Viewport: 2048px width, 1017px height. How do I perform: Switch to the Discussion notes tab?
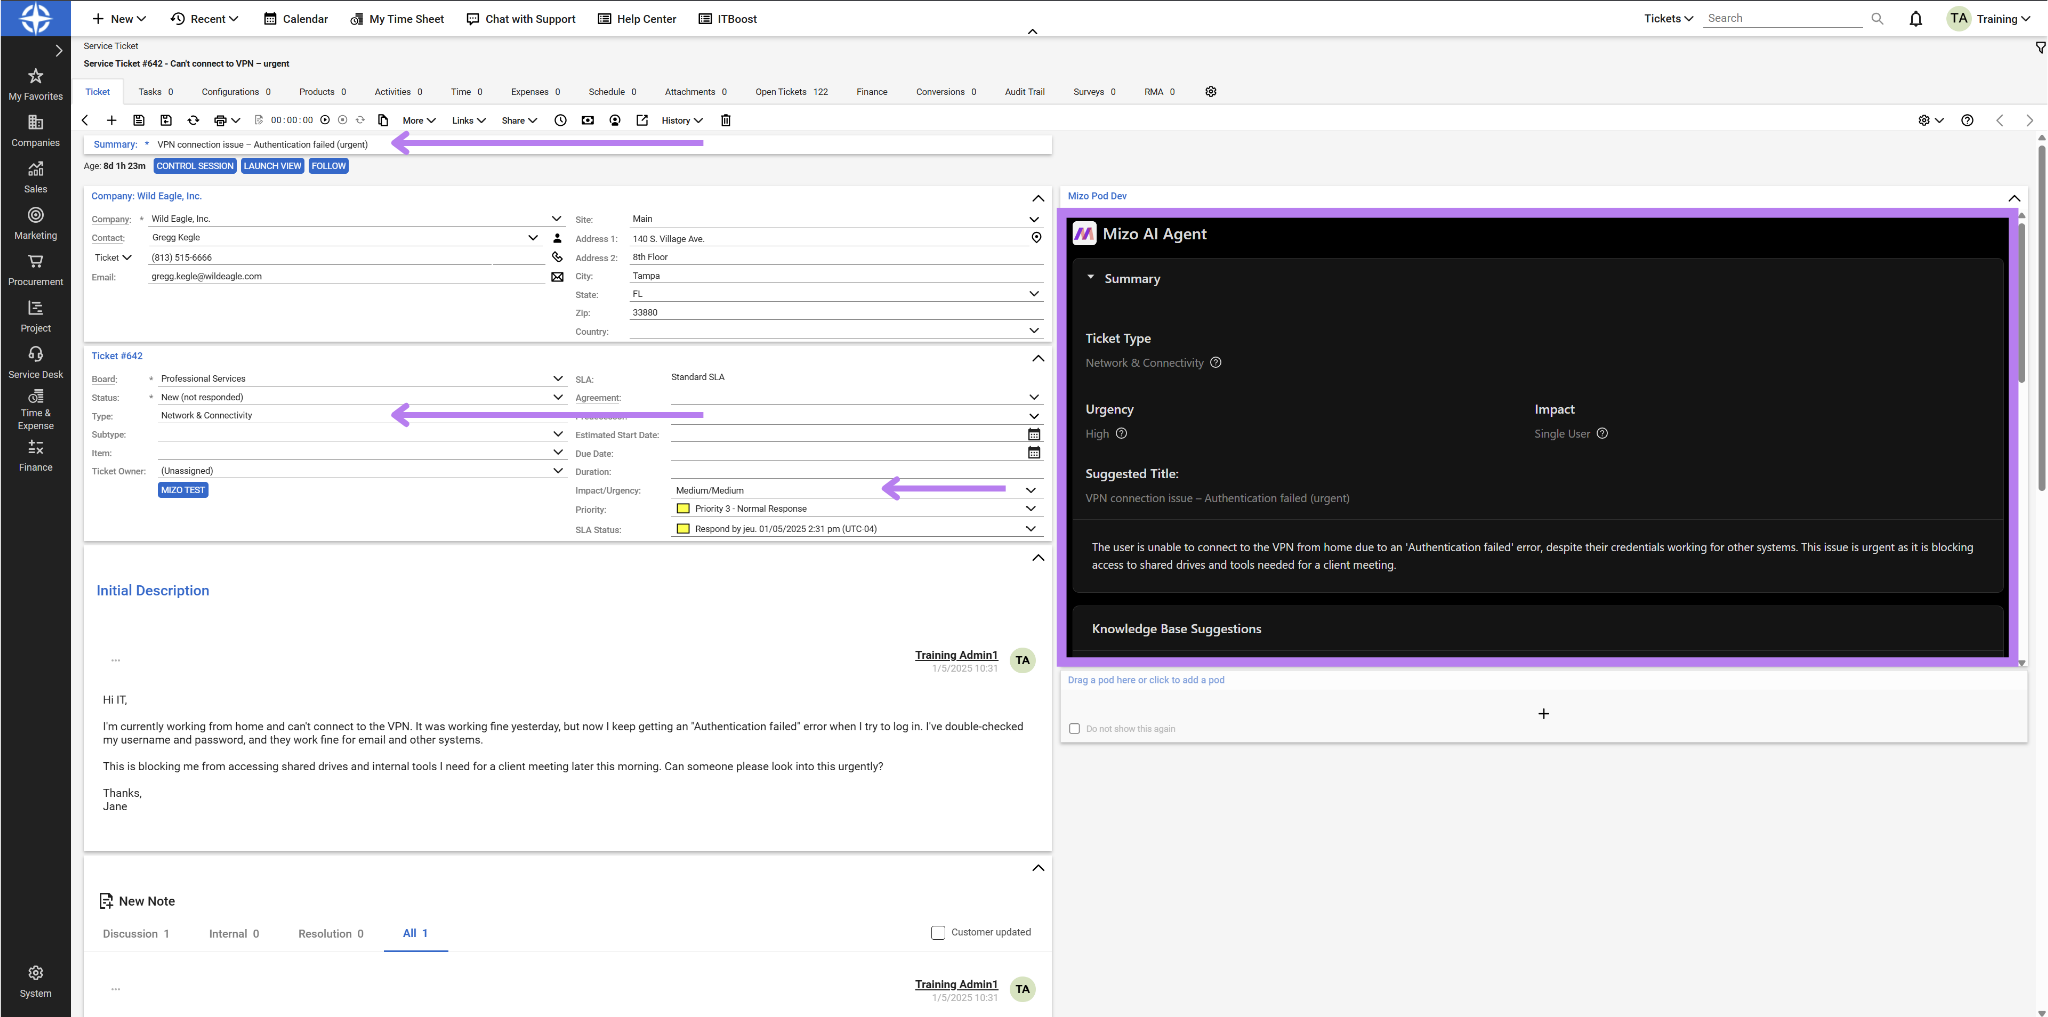[x=136, y=934]
